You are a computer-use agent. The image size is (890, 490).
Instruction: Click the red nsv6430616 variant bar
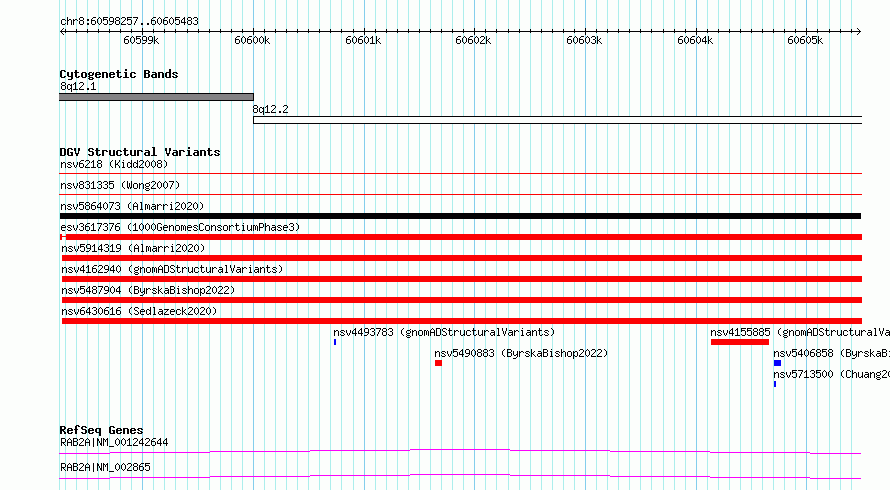[461, 321]
